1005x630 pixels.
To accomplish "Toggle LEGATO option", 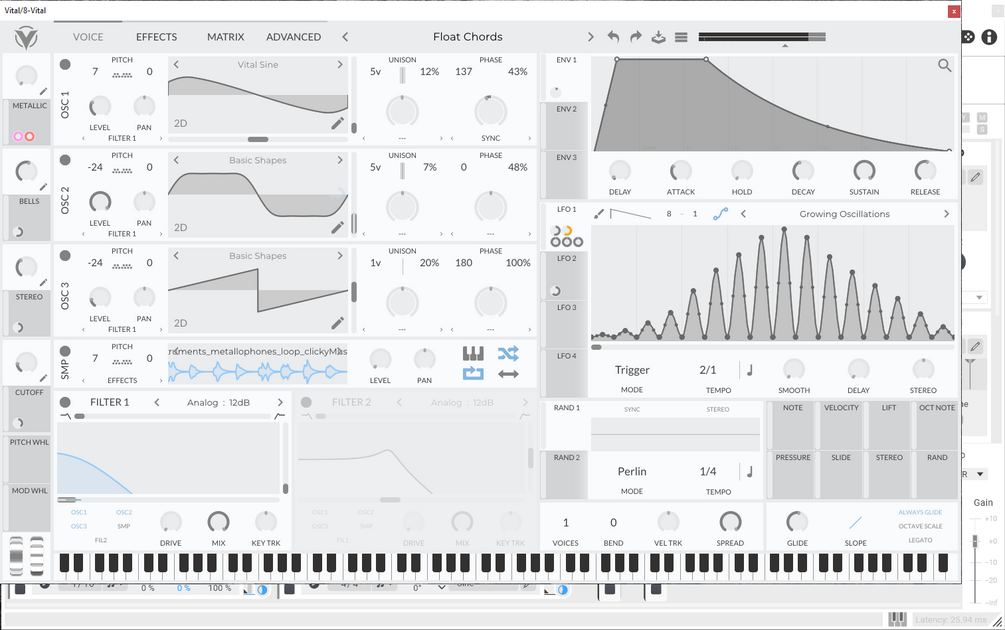I will 920,540.
